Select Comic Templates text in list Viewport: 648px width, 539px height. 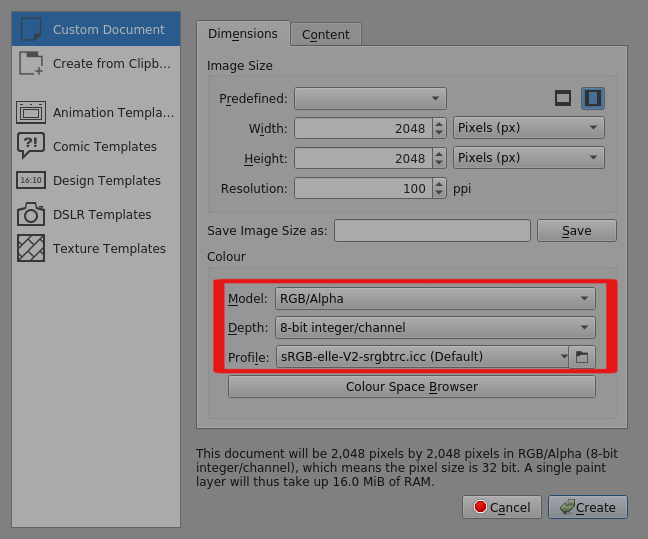(105, 147)
